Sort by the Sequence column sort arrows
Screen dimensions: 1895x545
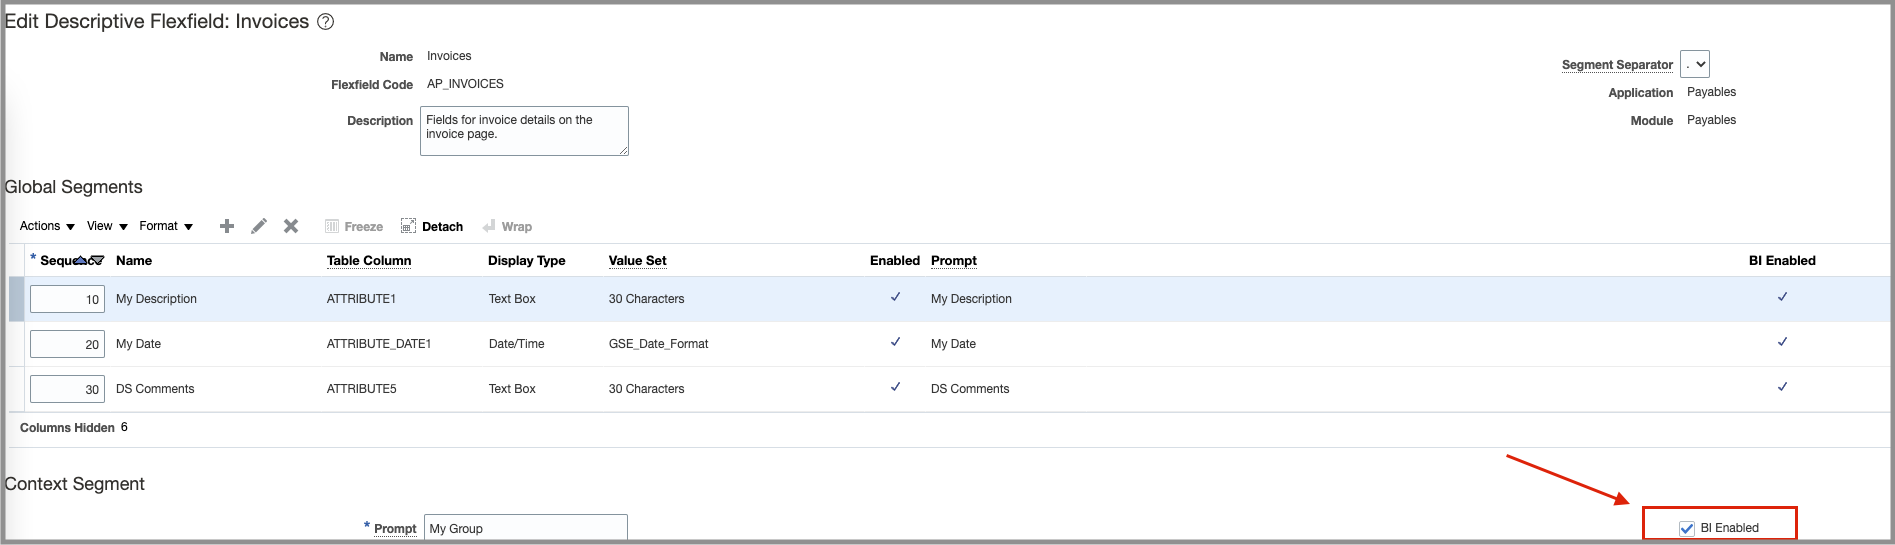[89, 260]
